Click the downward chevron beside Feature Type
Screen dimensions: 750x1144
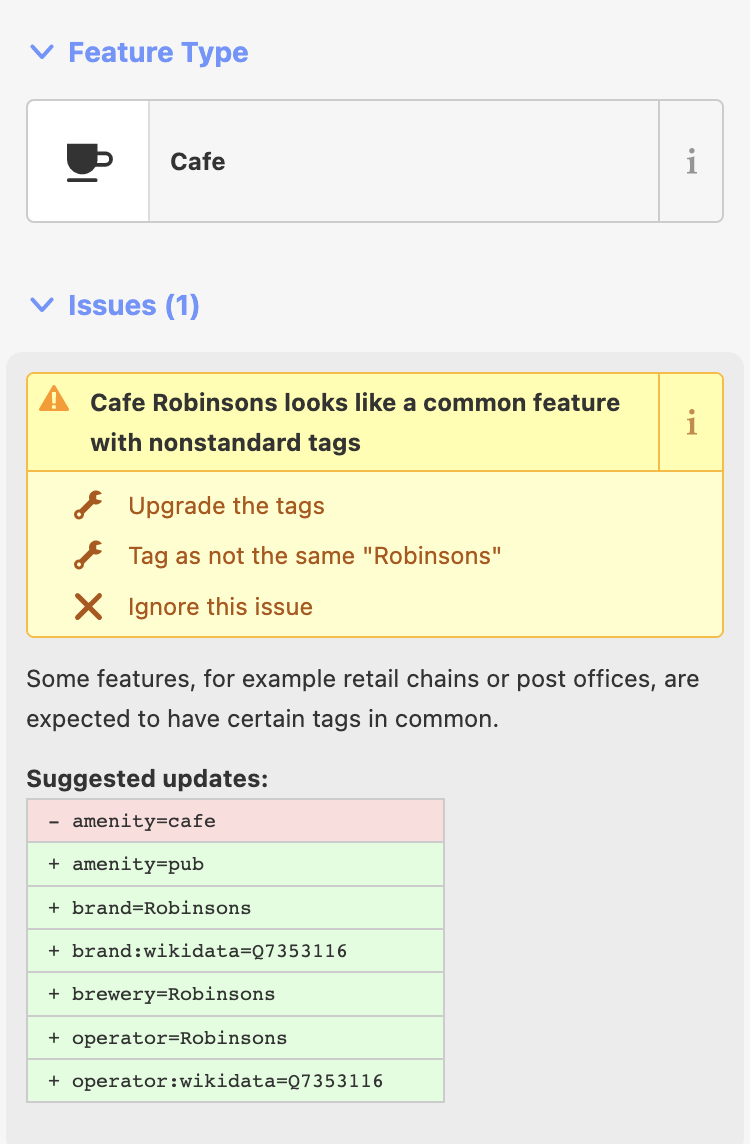pyautogui.click(x=41, y=52)
